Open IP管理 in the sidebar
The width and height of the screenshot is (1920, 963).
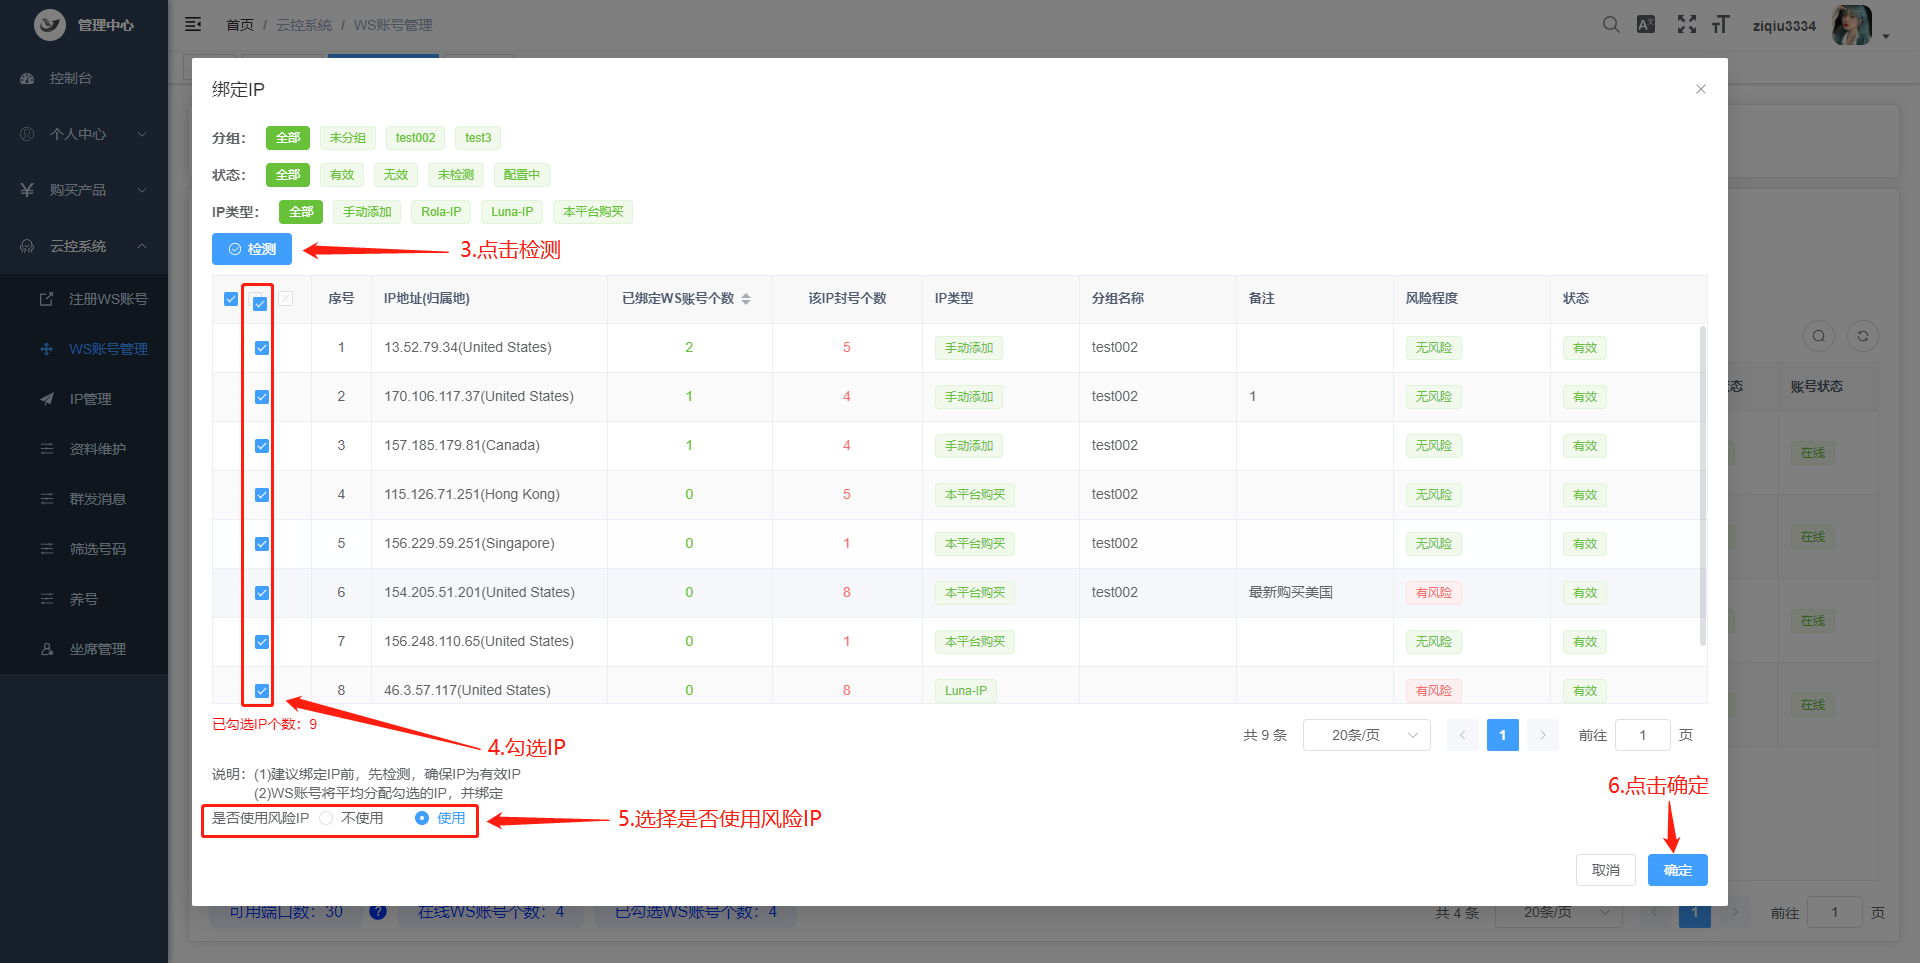coord(90,399)
